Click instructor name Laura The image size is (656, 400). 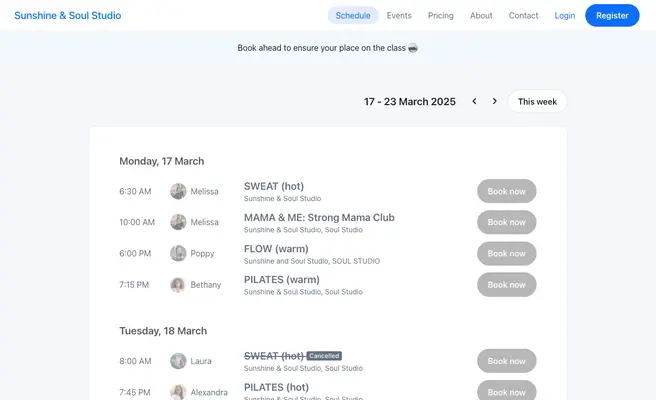click(201, 361)
